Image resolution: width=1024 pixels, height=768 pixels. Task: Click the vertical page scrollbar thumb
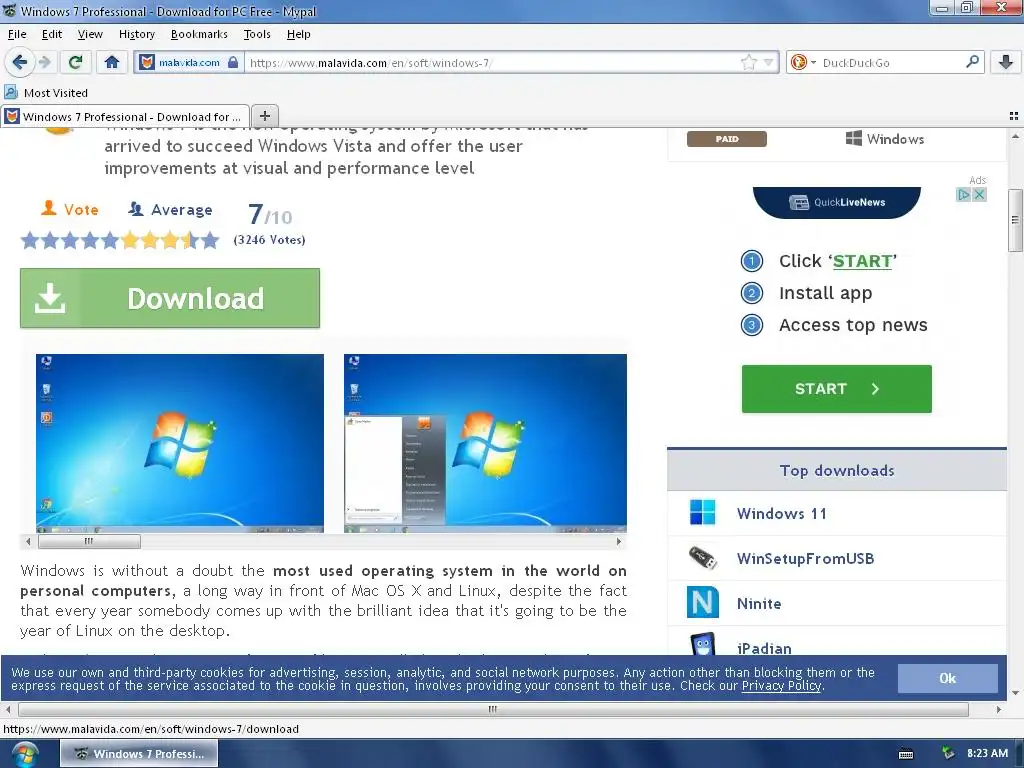coord(1015,220)
